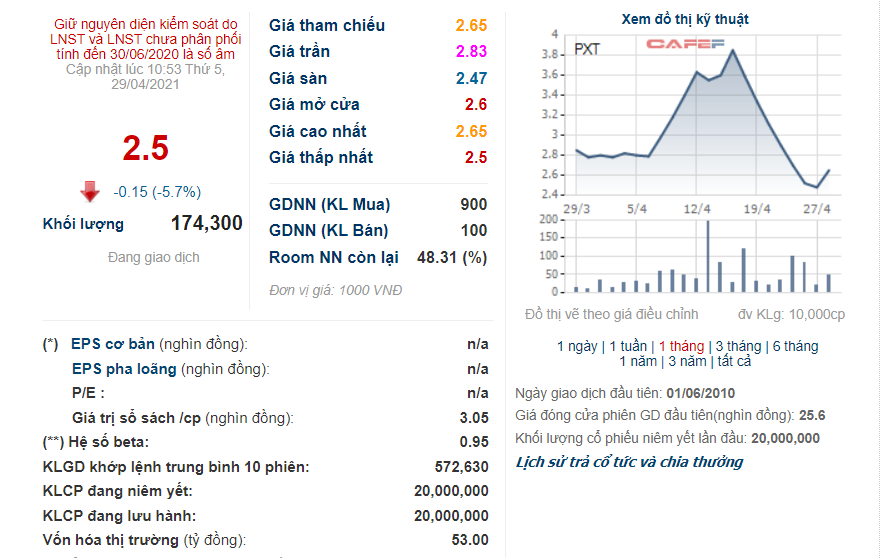Select the 'tất cả' chart range
Screen dimensions: 880x558
click(x=734, y=362)
